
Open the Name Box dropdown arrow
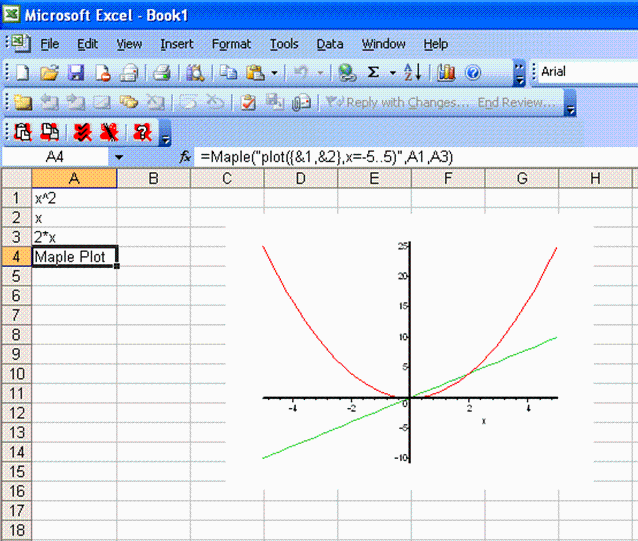119,158
